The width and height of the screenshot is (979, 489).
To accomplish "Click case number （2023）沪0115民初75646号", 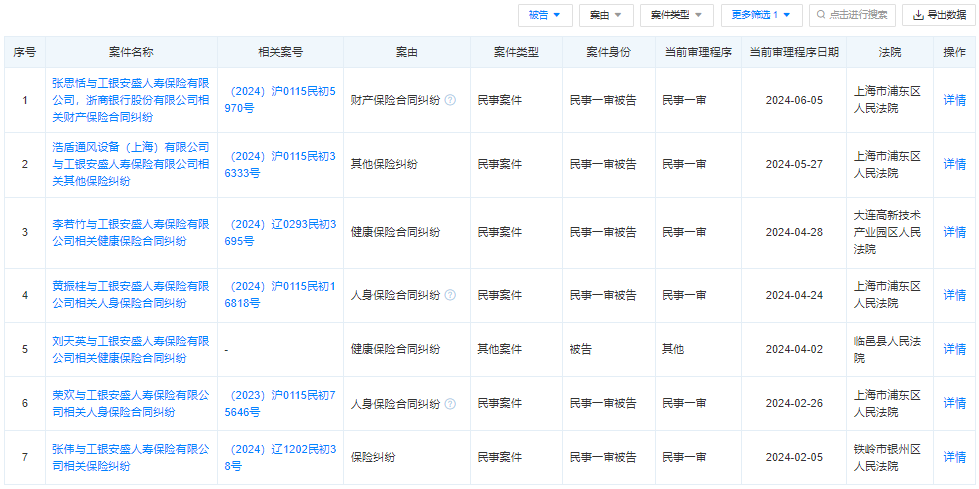I will [280, 404].
